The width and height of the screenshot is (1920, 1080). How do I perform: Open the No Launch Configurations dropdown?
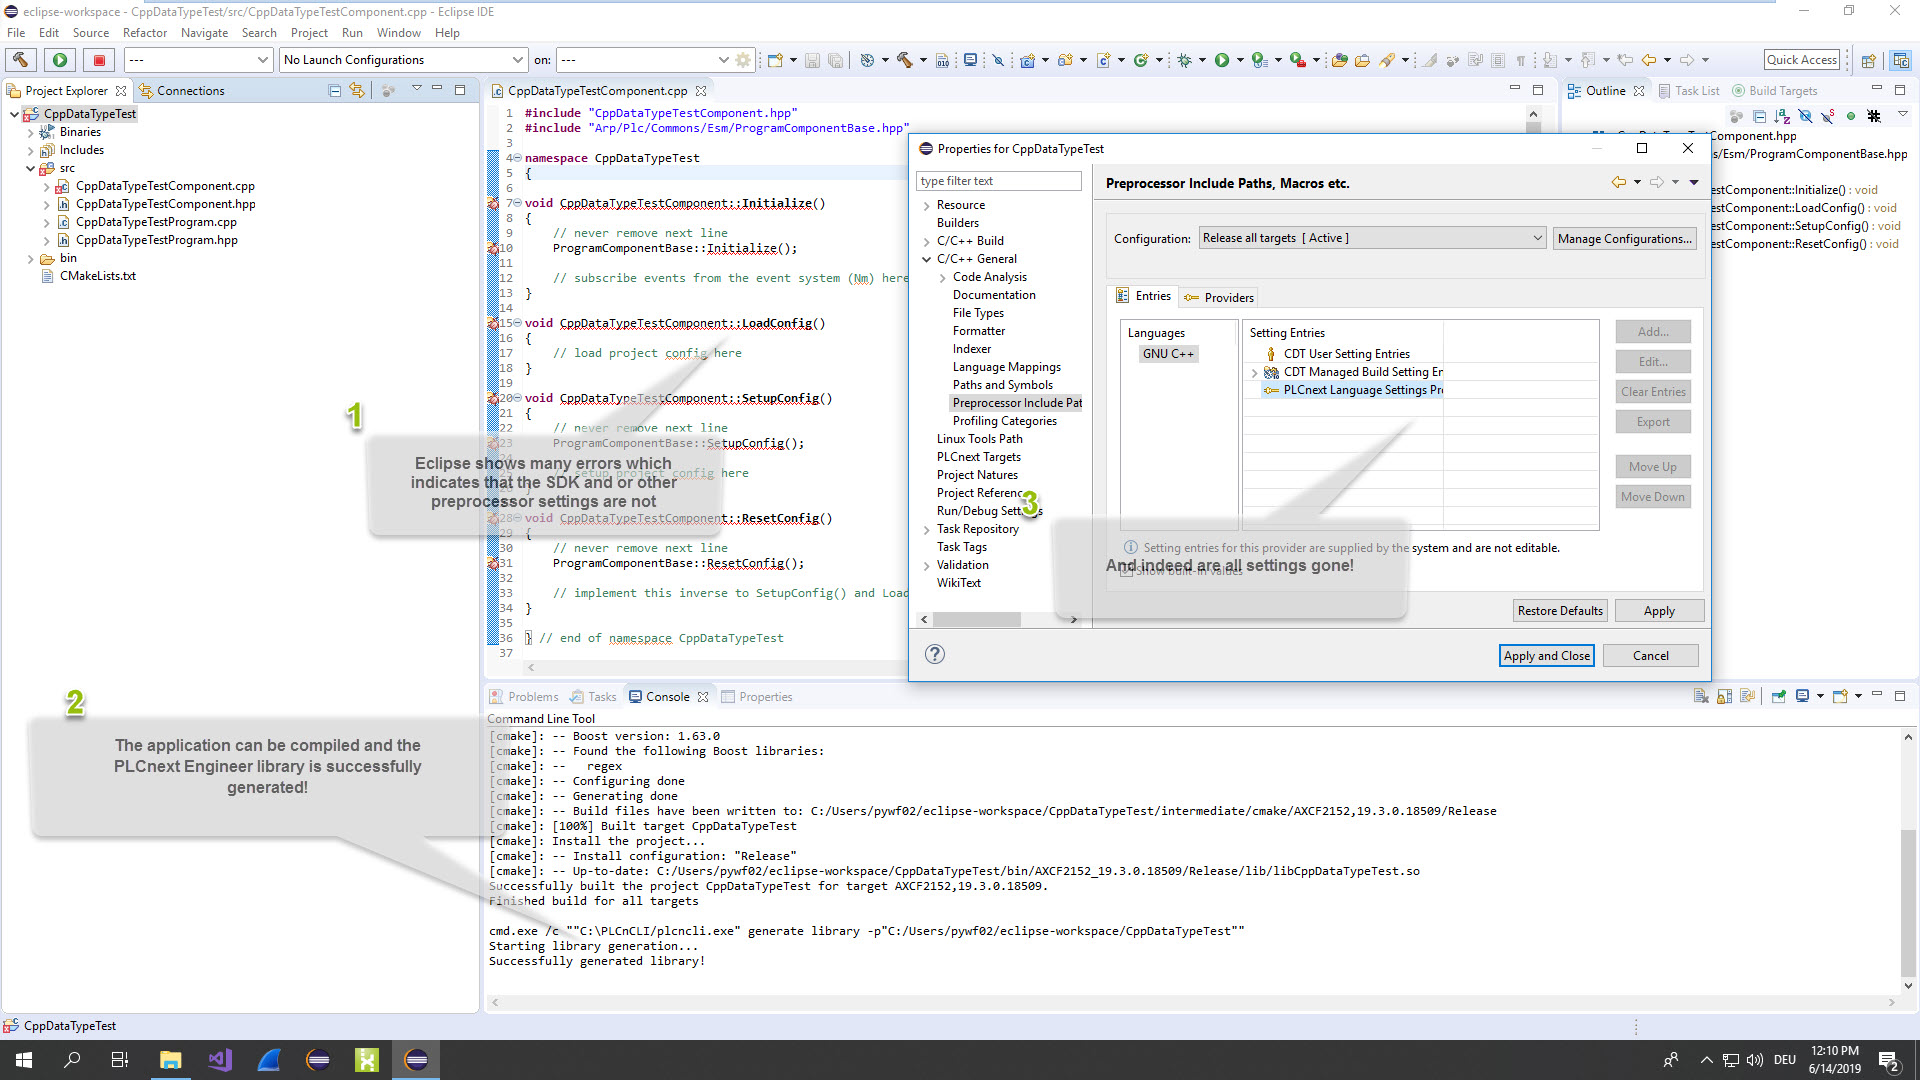[x=403, y=60]
